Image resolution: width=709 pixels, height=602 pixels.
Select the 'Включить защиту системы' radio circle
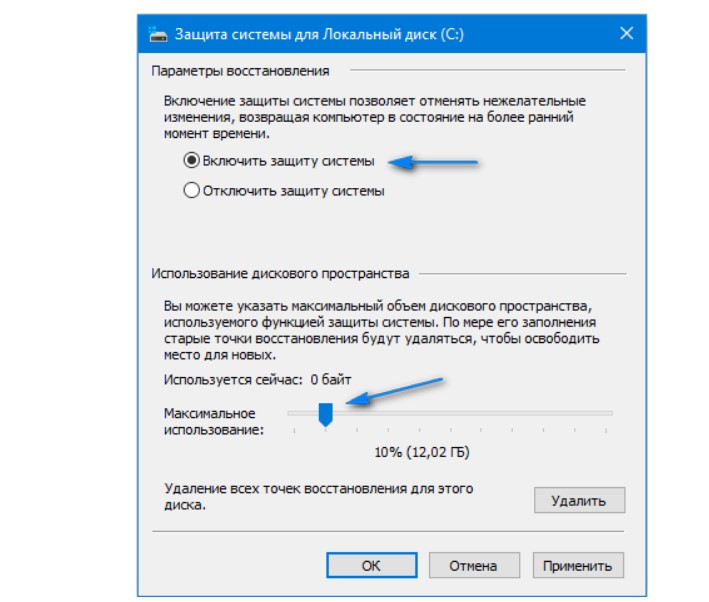(191, 160)
